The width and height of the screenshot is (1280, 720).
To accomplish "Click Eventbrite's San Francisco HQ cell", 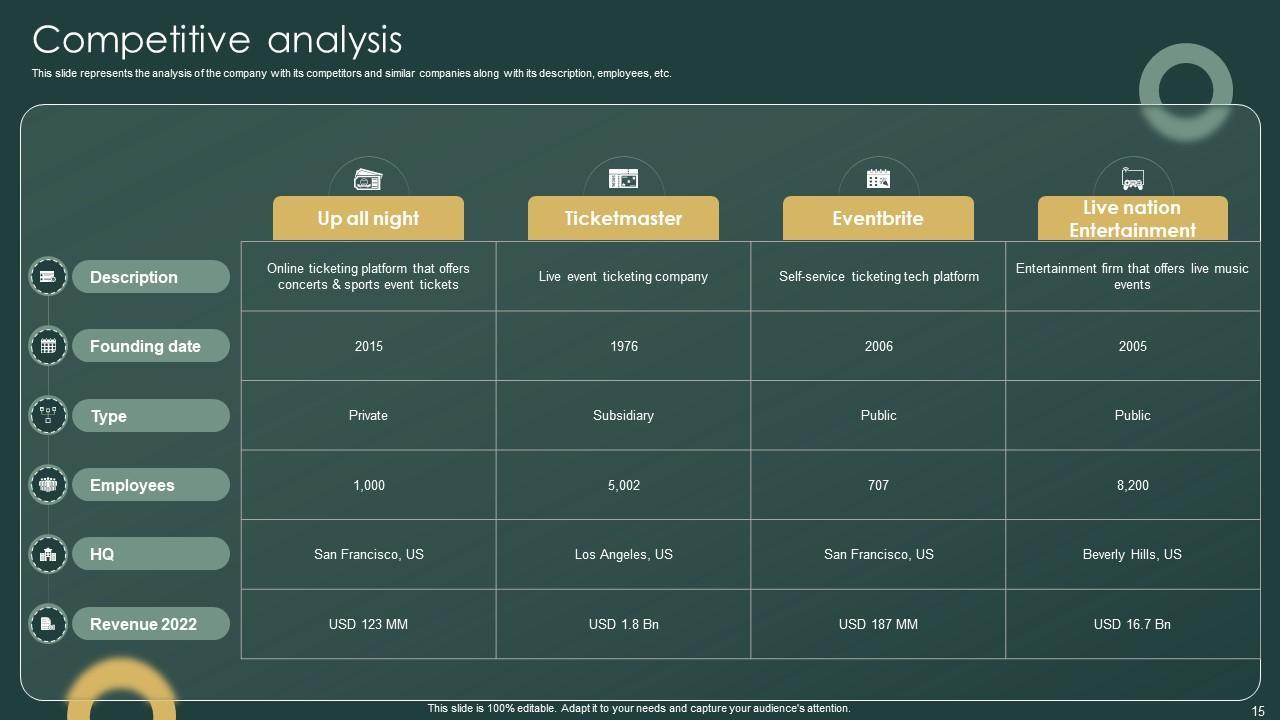I will point(878,554).
